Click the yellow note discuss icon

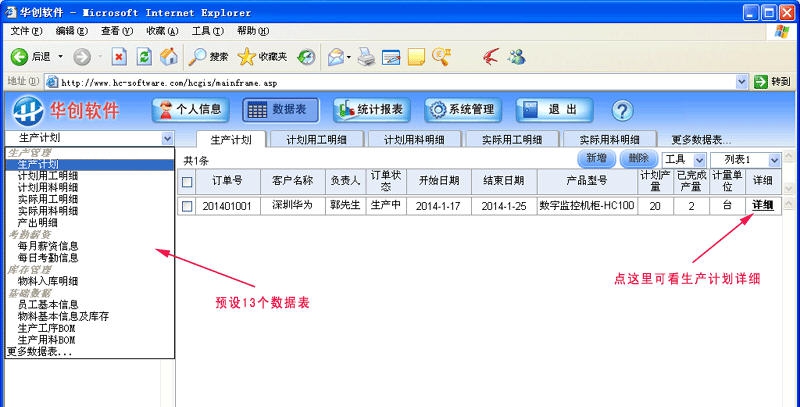[416, 57]
